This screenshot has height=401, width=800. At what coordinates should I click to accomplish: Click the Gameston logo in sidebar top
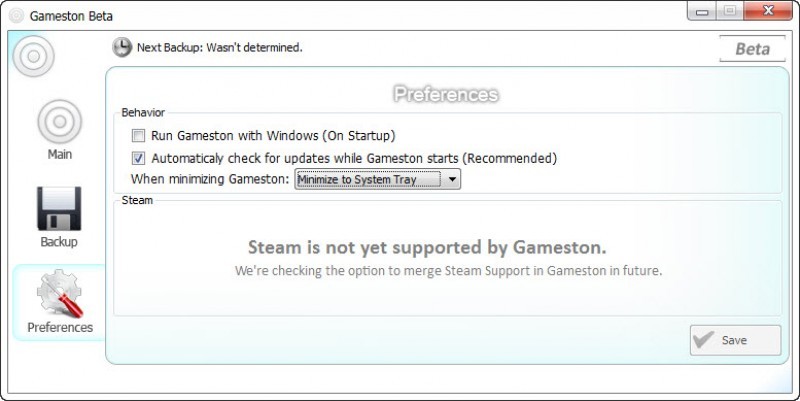34,56
